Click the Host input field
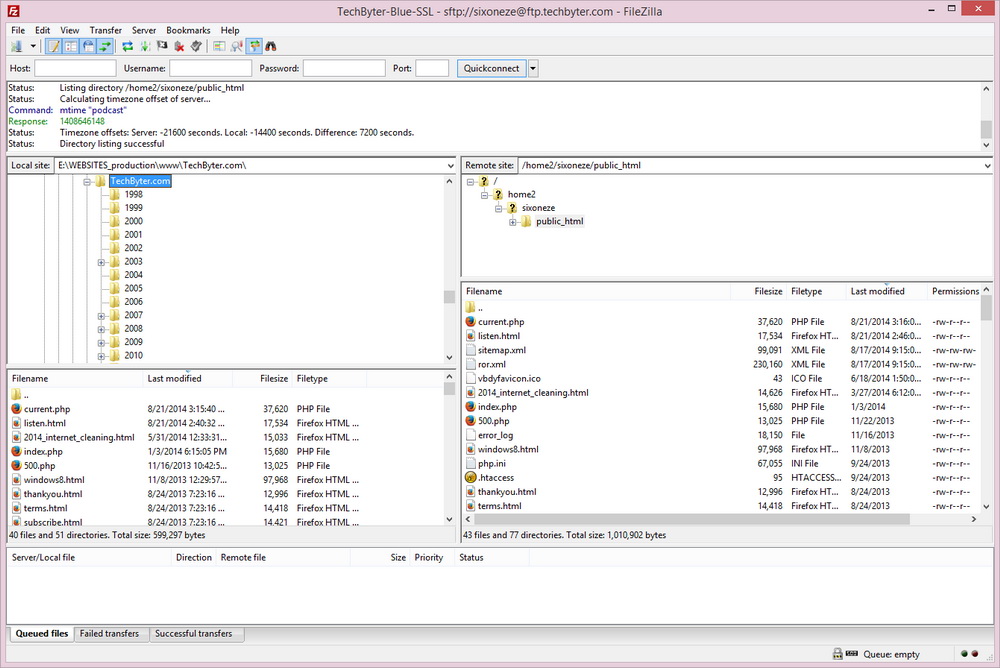 click(75, 68)
